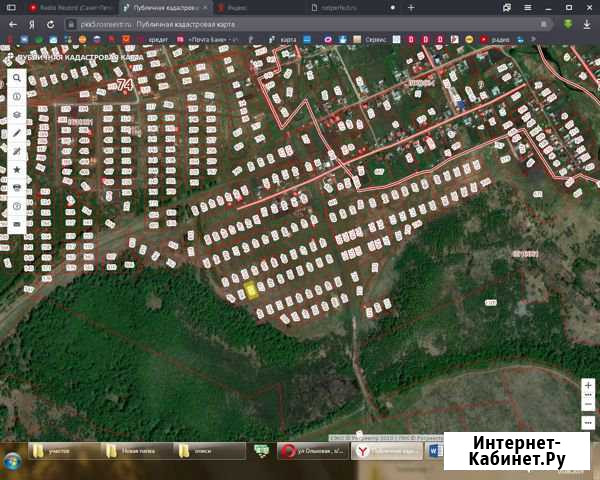The width and height of the screenshot is (600, 480).
Task: Open the Сервис bookmark
Action: tap(370, 39)
